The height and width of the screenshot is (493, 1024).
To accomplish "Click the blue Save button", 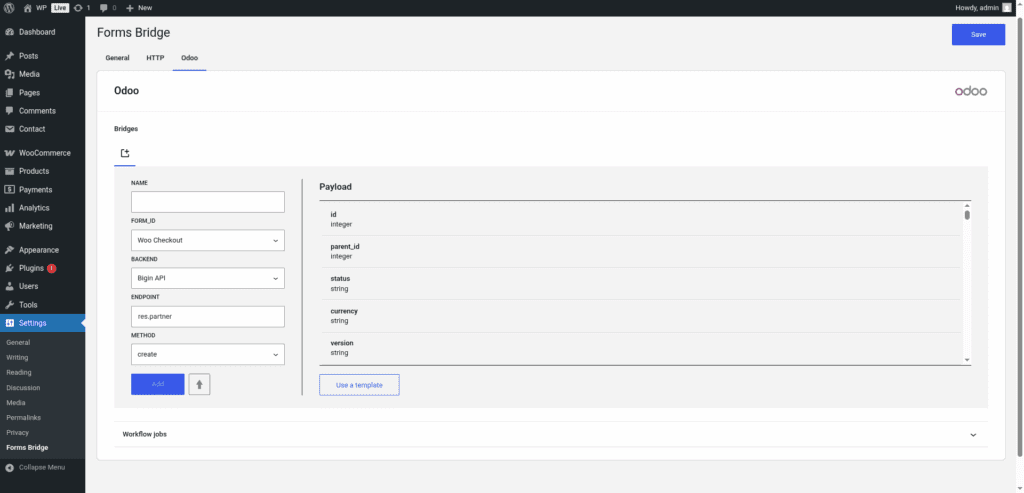I will click(978, 35).
